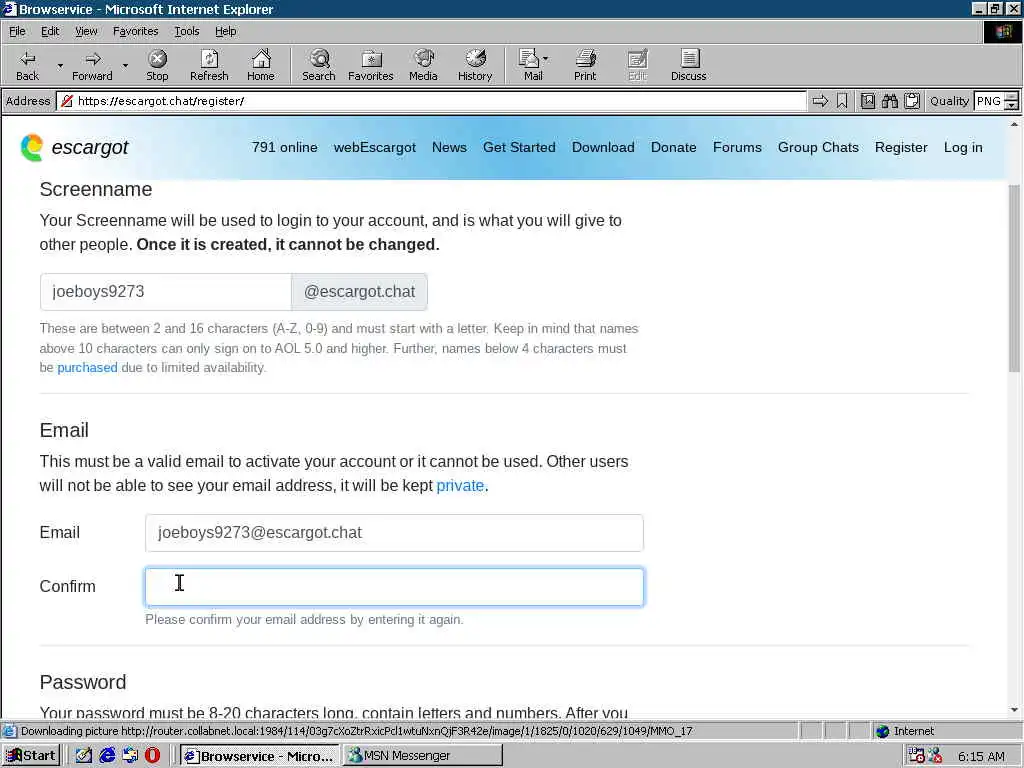The height and width of the screenshot is (768, 1024).
Task: Open the Forward history dropdown arrow
Action: 125,65
